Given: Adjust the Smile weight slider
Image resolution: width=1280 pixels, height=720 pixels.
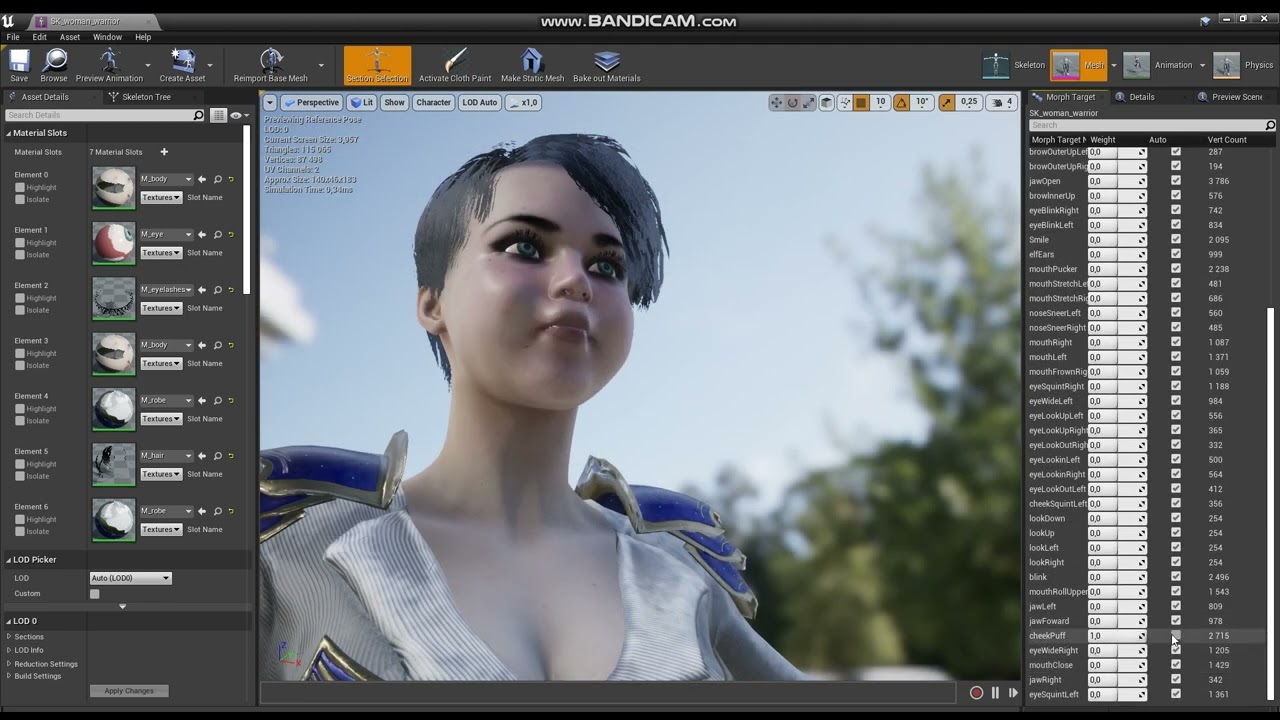Looking at the screenshot, I should coord(1117,240).
